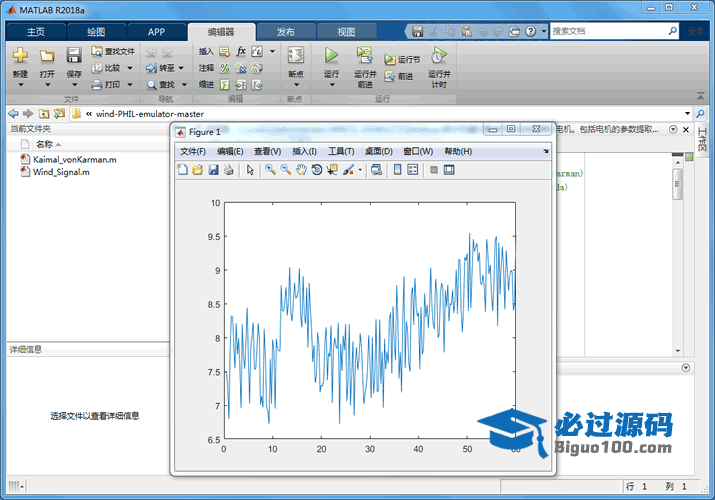Open the 工具(T) menu in Figure 1
Image resolution: width=715 pixels, height=500 pixels.
tap(341, 151)
